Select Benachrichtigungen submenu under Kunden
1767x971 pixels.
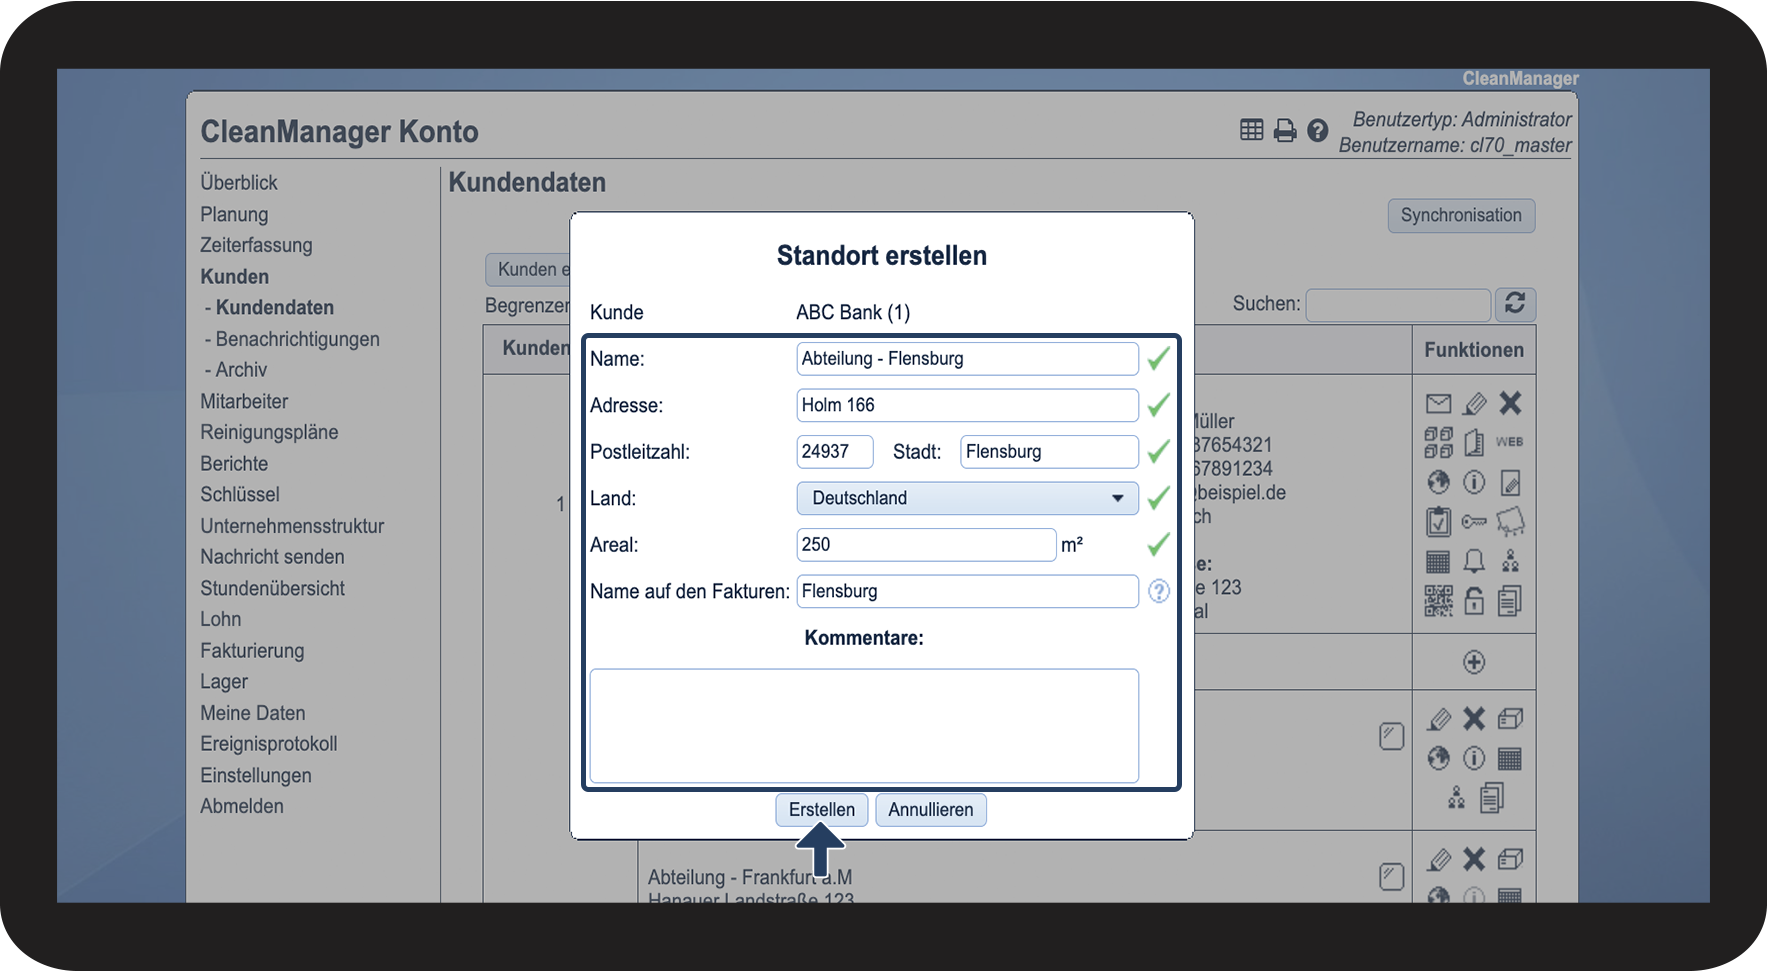point(297,339)
